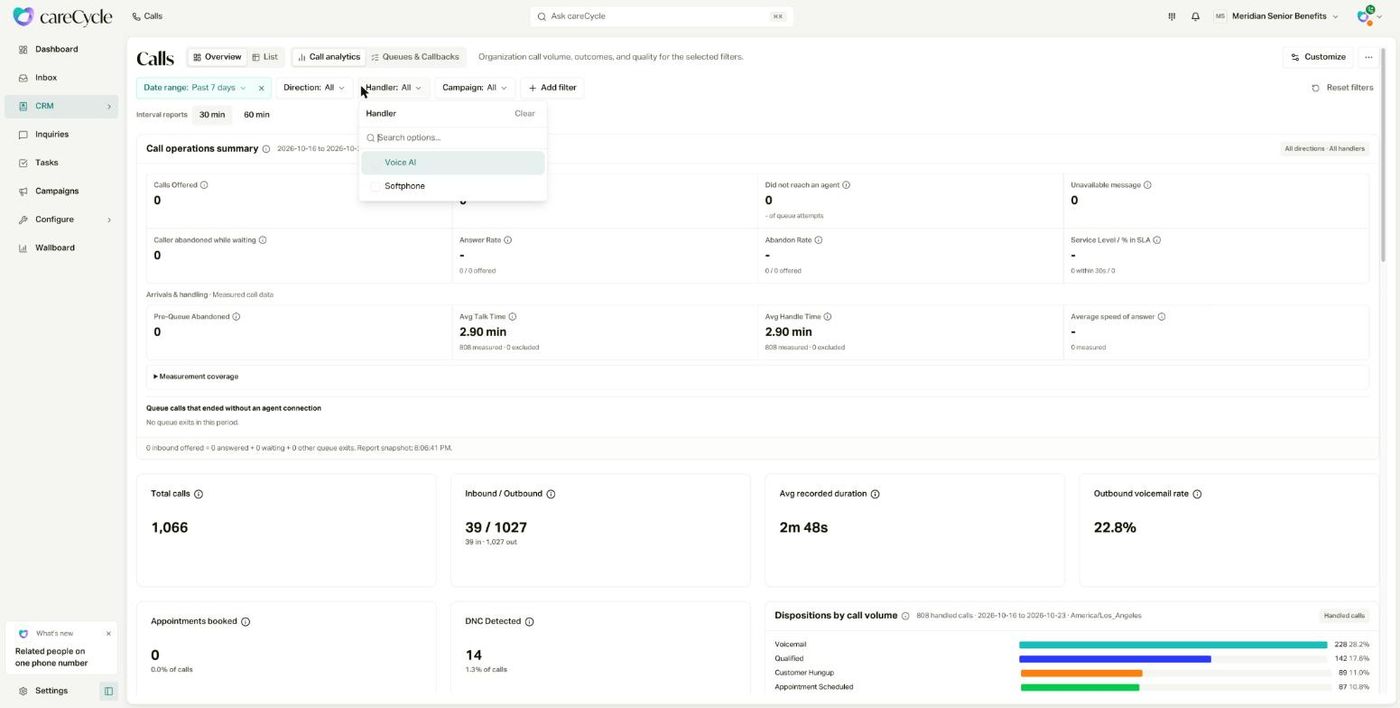Show info for Abandon Rate
The image size is (1400, 708).
(818, 240)
